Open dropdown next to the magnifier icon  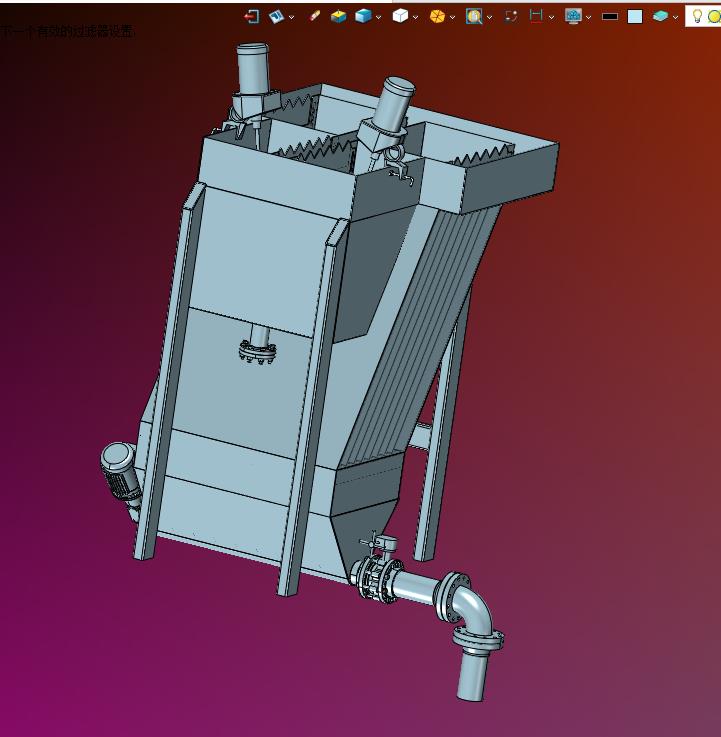coord(489,17)
